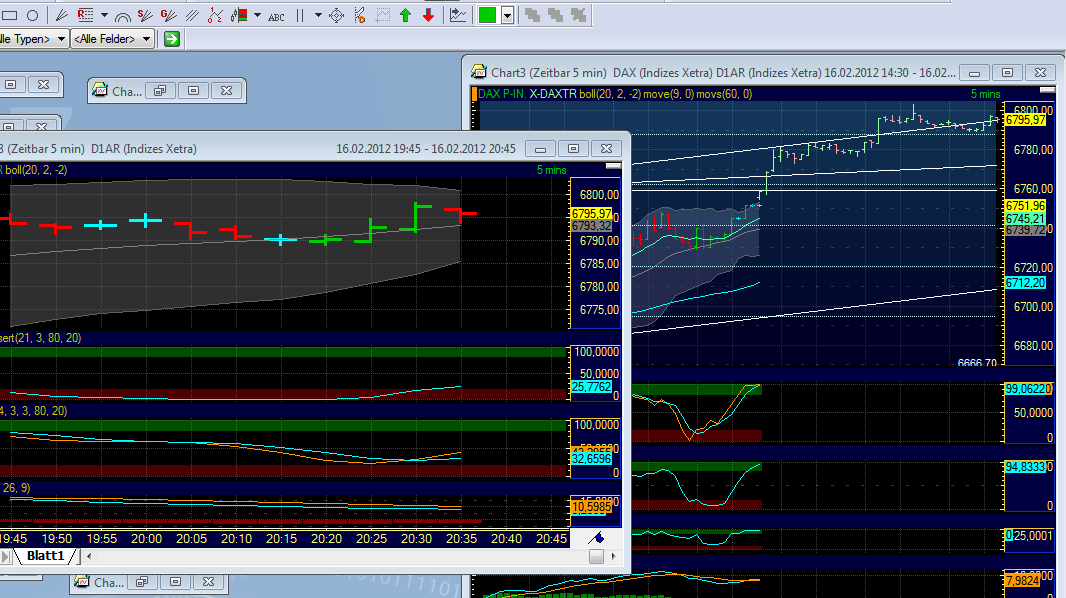This screenshot has height=598, width=1066.
Task: Click the 20:15 timeline label
Action: tap(283, 538)
